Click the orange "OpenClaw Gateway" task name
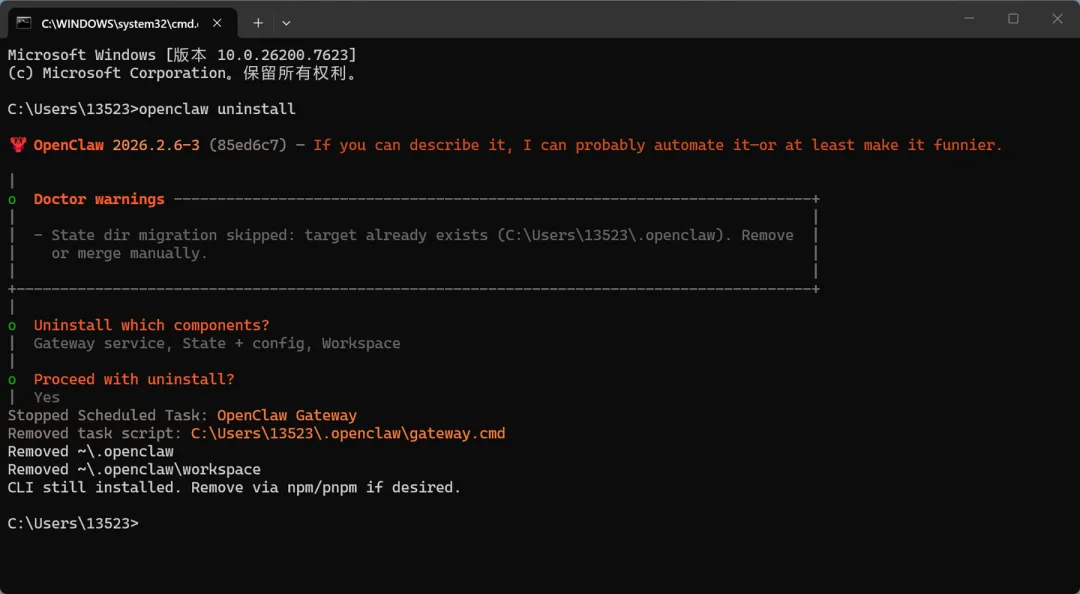Viewport: 1080px width, 594px height. [286, 416]
